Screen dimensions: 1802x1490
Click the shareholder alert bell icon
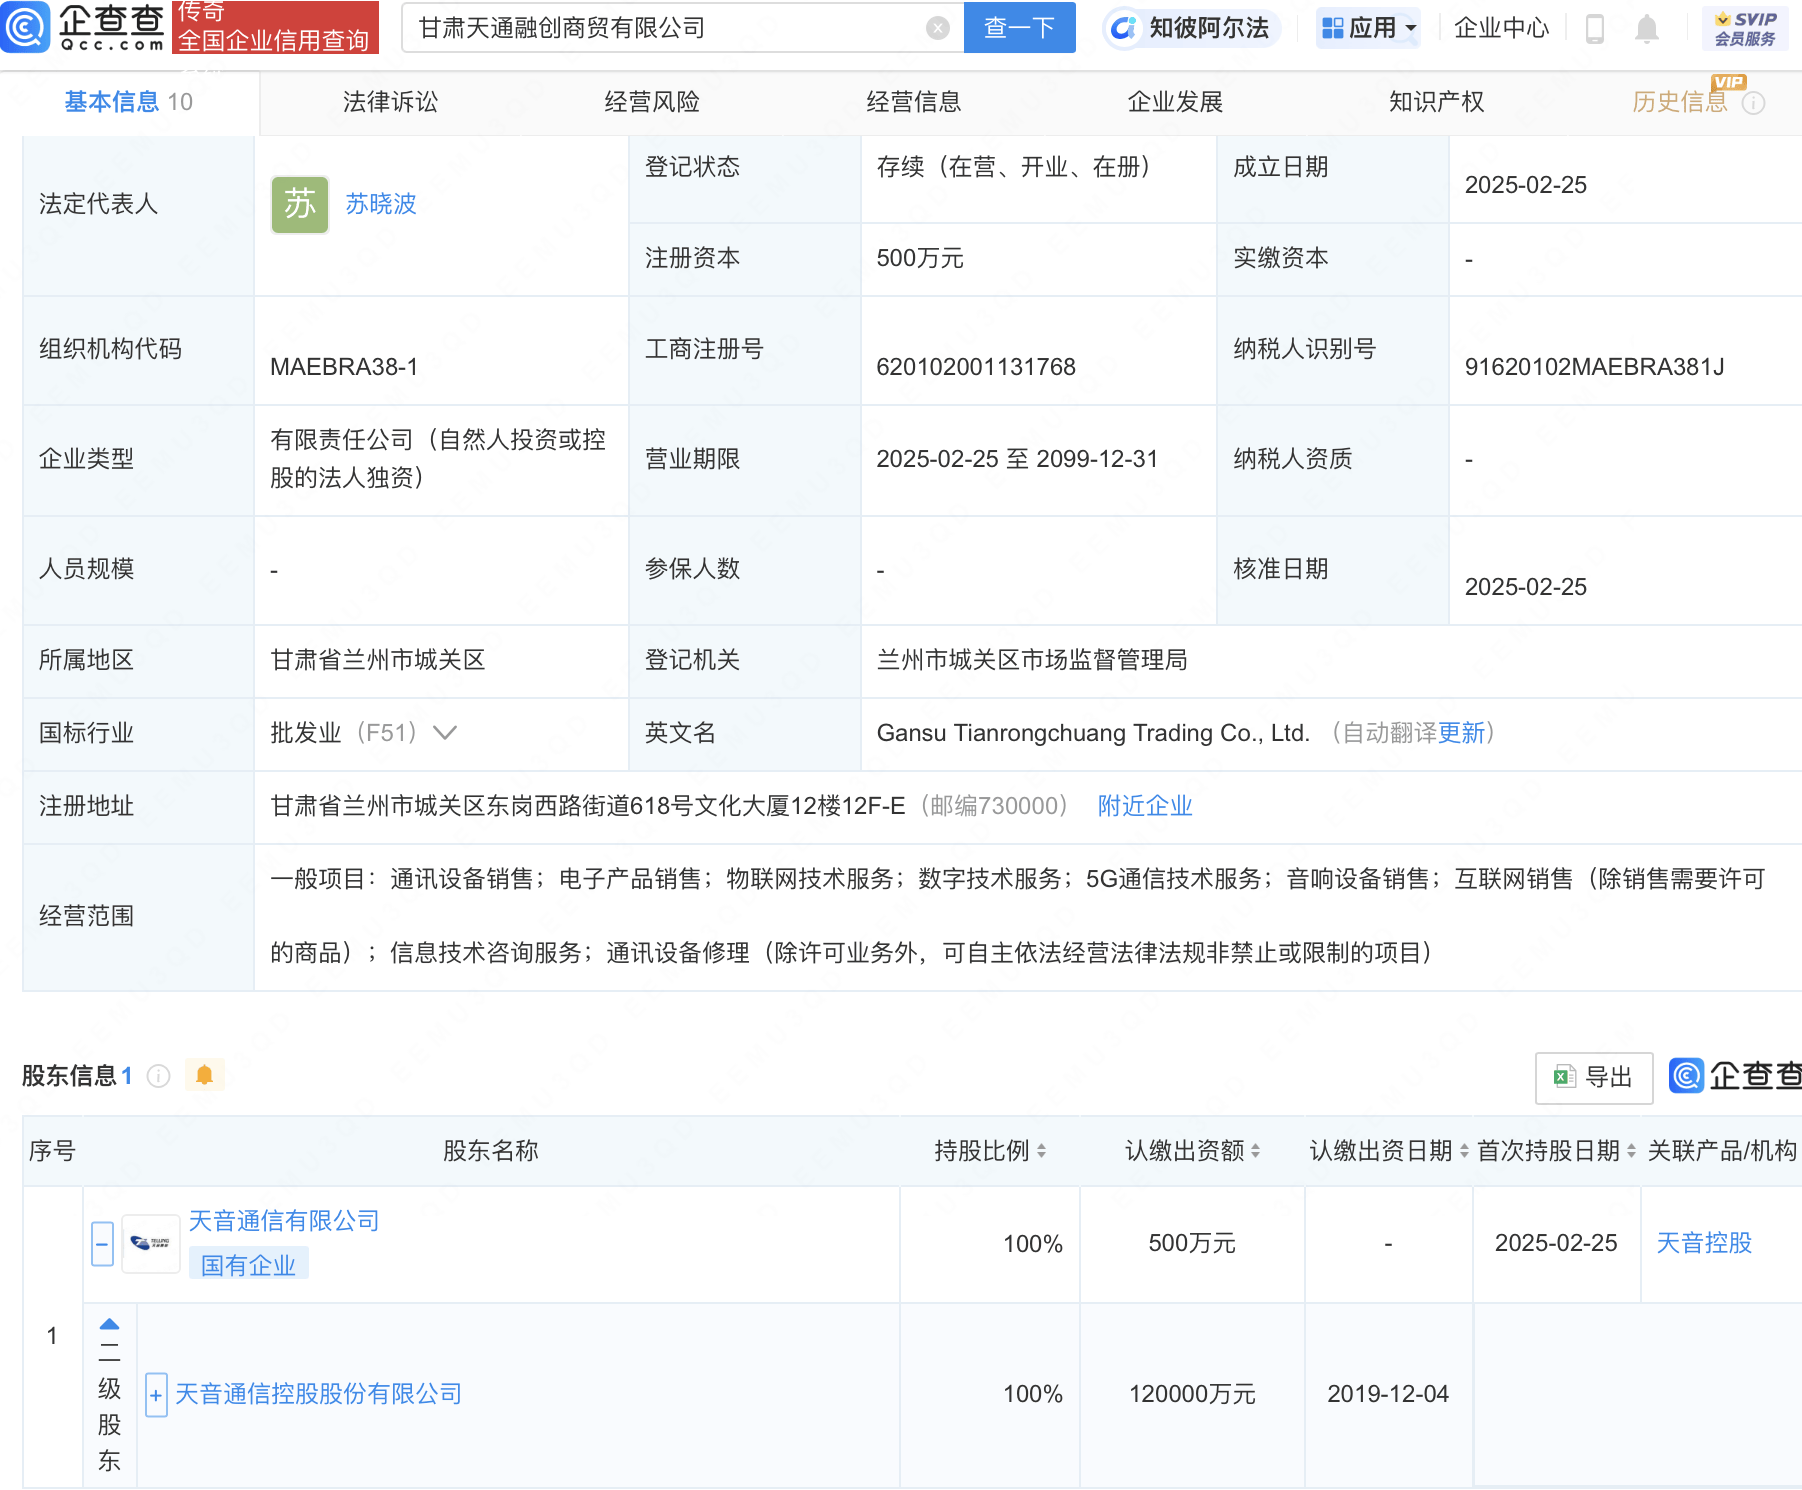tap(205, 1075)
